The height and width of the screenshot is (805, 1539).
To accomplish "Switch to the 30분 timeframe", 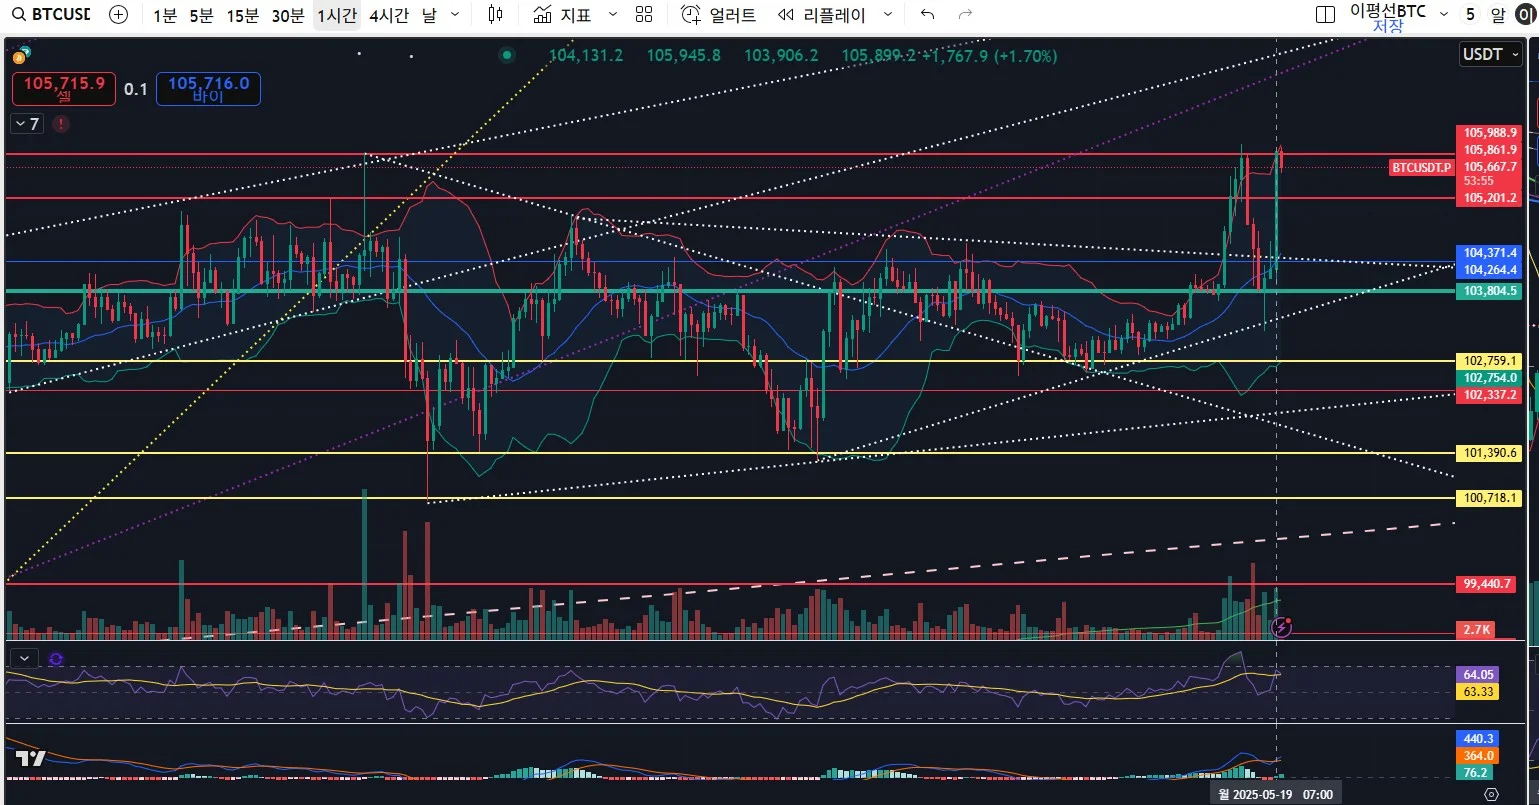I will (288, 15).
